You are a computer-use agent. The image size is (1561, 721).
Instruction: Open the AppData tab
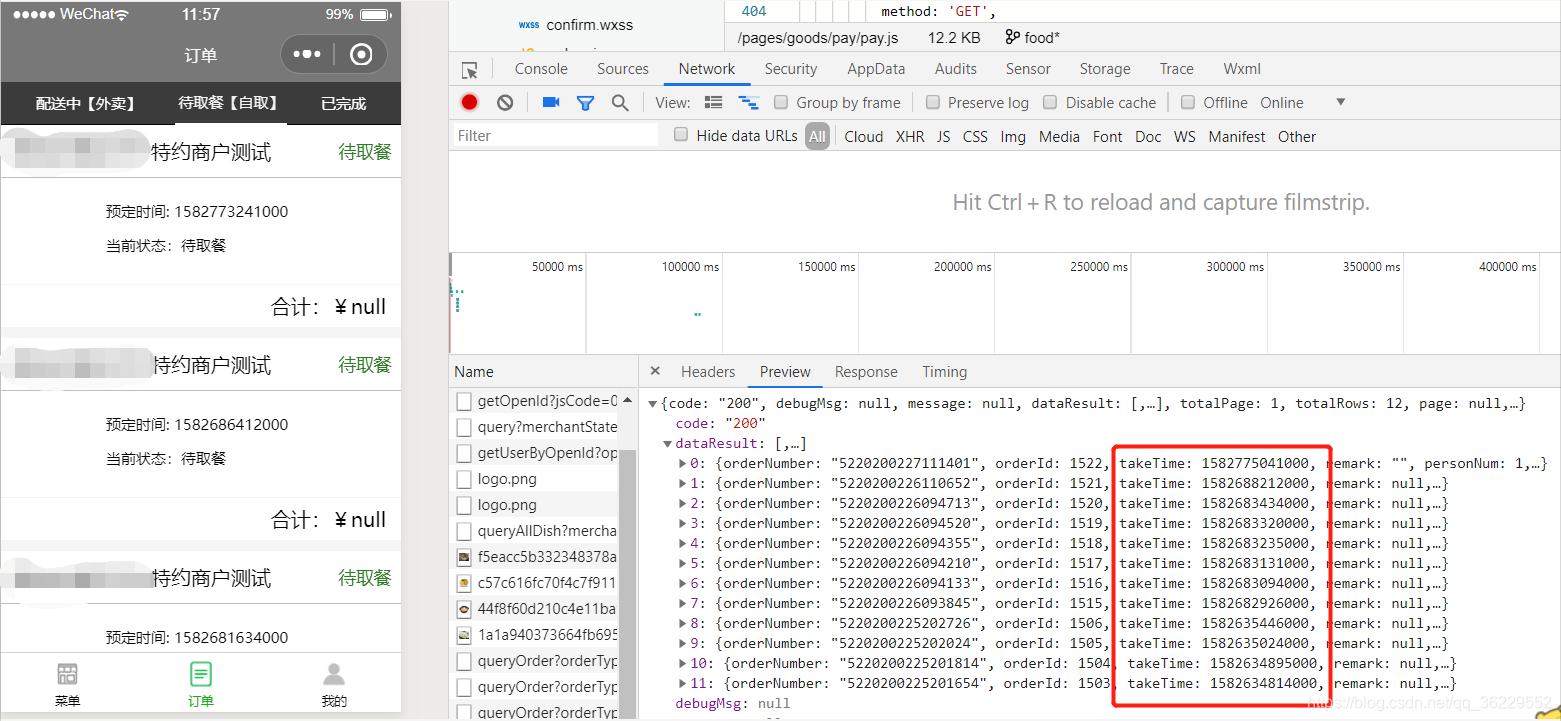[x=876, y=69]
